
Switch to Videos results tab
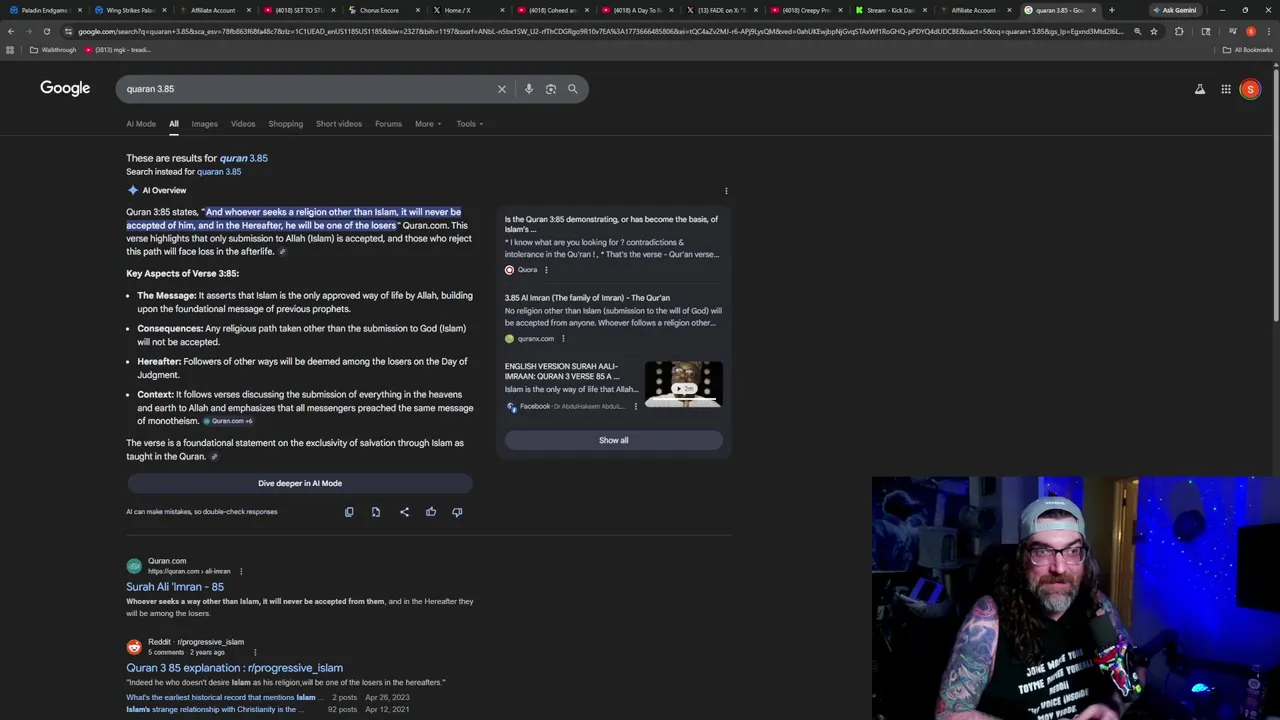[243, 124]
